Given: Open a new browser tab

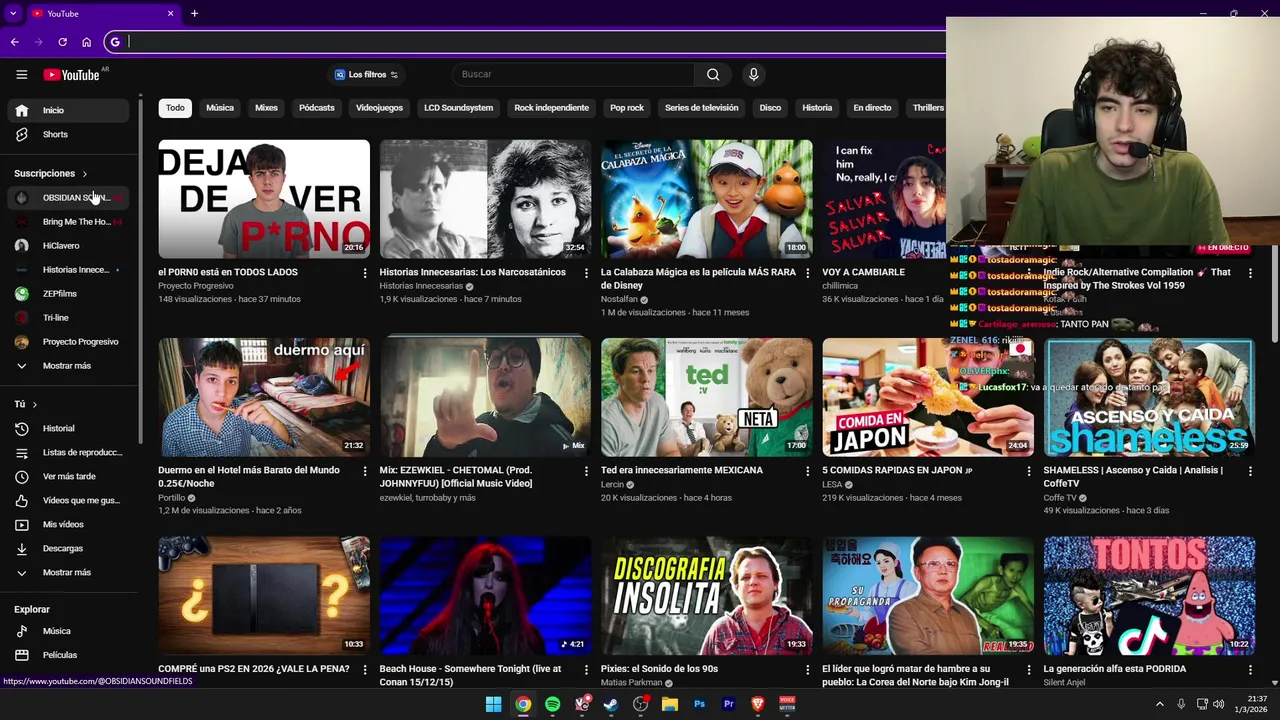Looking at the screenshot, I should [x=194, y=13].
